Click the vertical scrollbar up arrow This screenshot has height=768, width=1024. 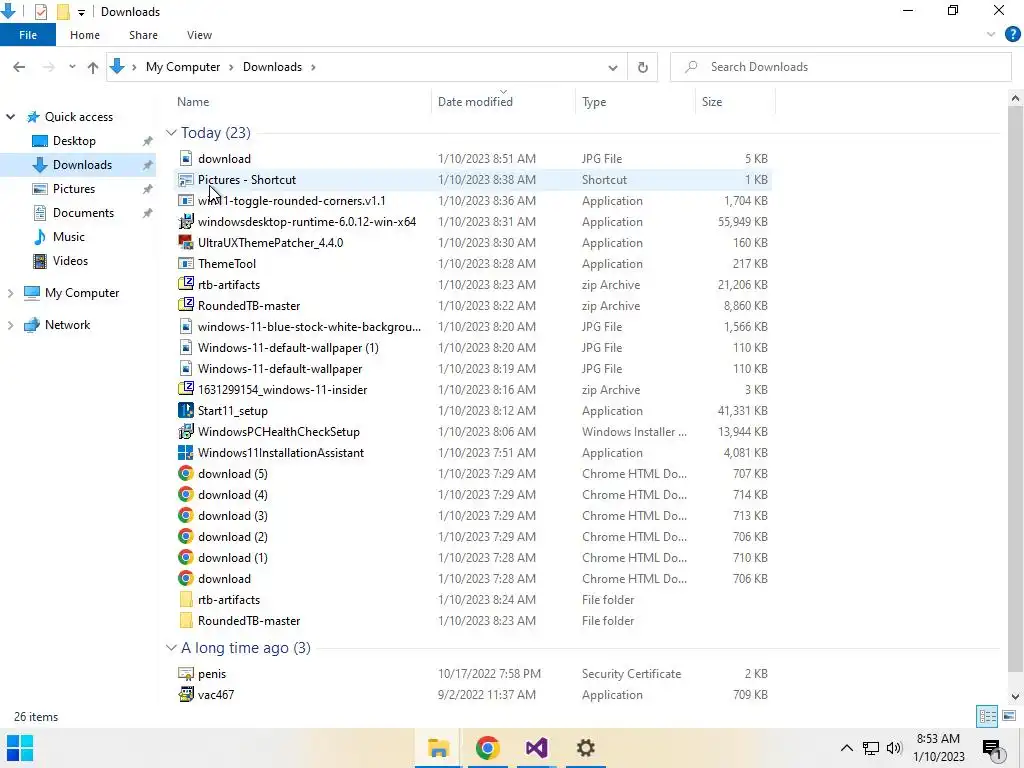(1015, 98)
